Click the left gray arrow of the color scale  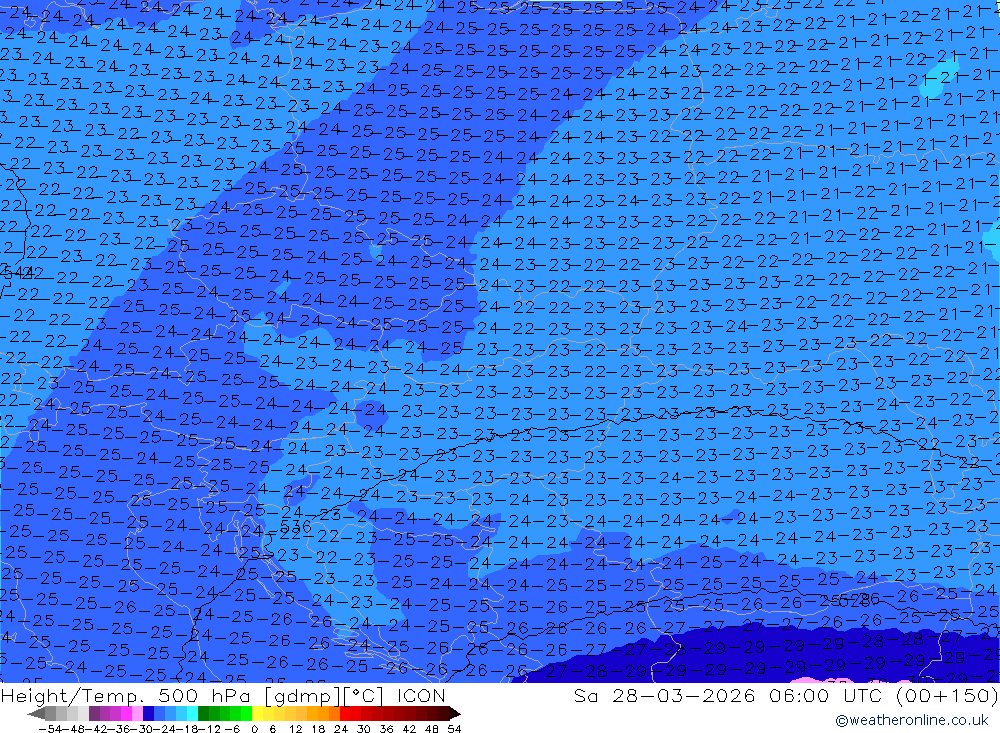[36, 713]
